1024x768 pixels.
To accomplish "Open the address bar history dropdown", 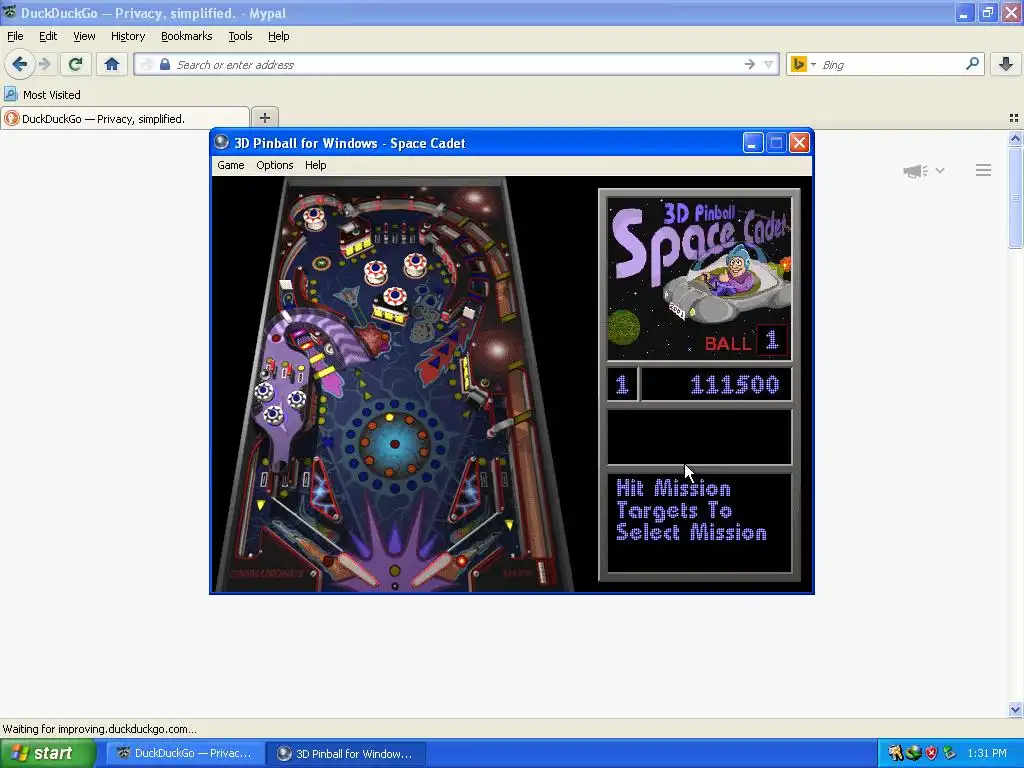I will point(769,64).
